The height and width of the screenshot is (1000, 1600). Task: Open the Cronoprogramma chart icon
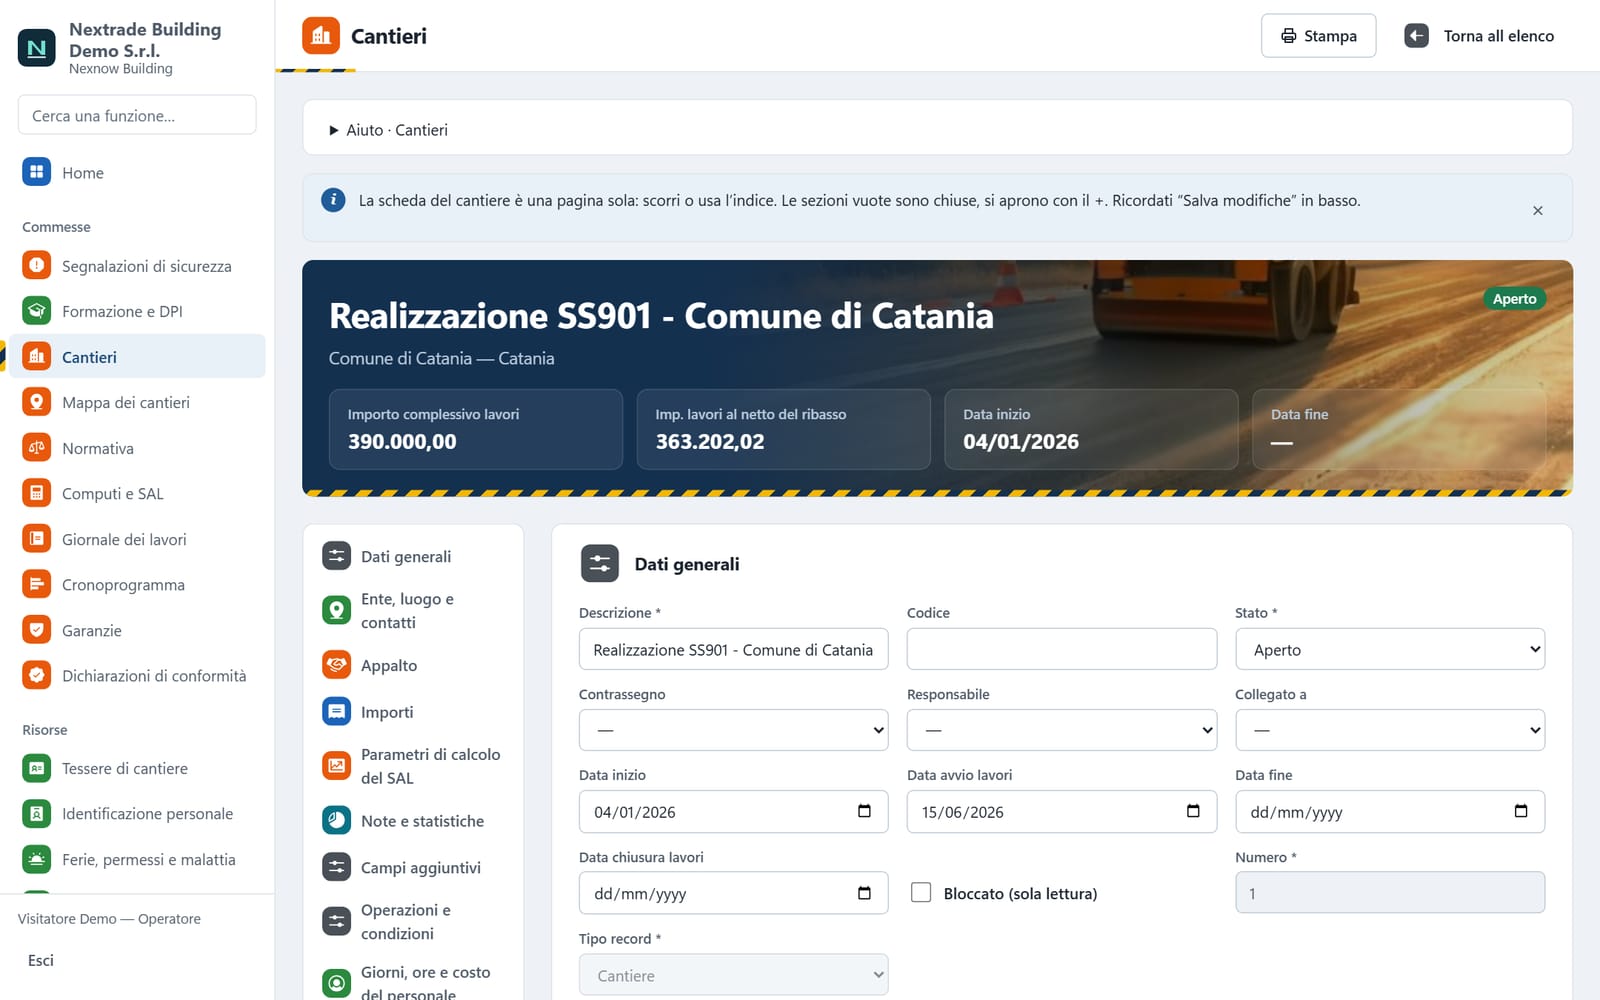coord(36,584)
